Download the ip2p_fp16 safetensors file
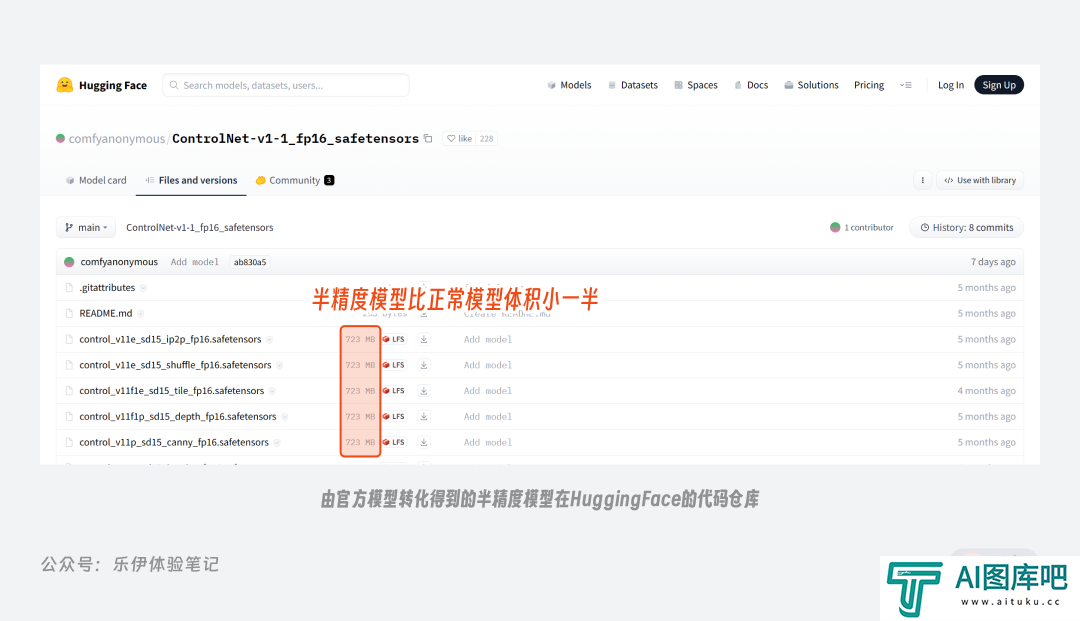 coord(424,339)
